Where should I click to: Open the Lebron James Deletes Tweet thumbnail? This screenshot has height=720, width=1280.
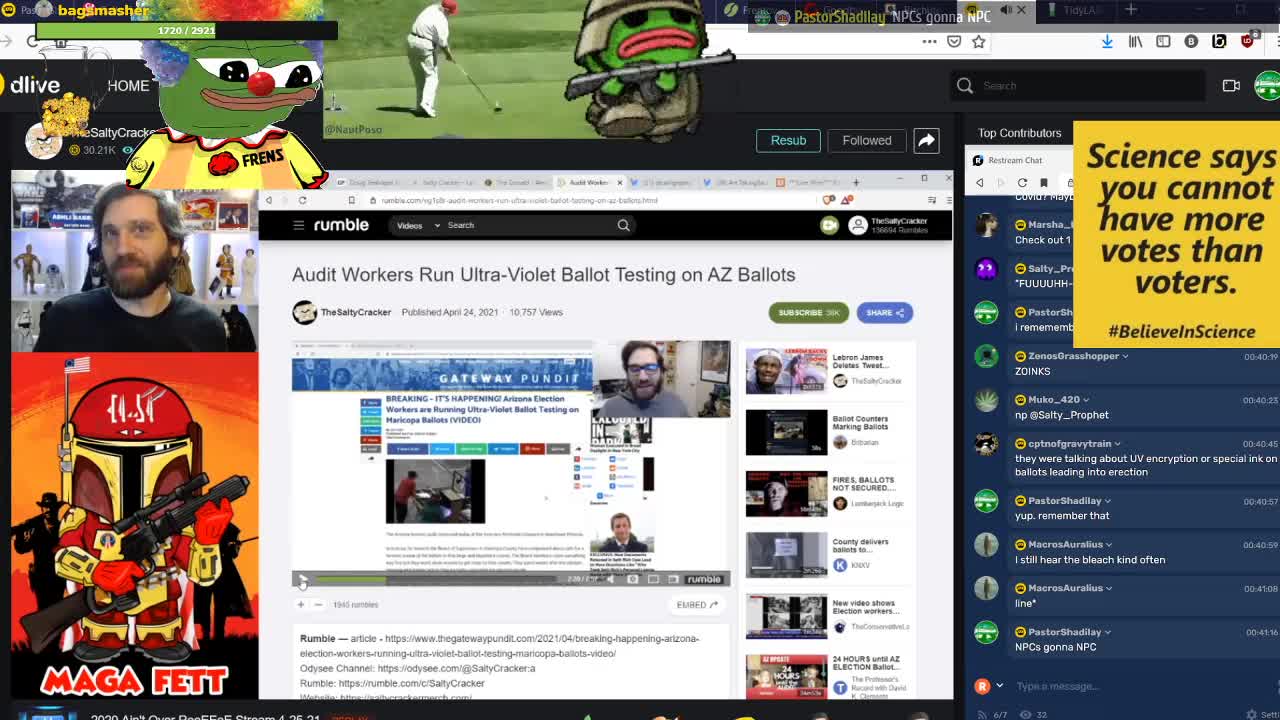[786, 371]
